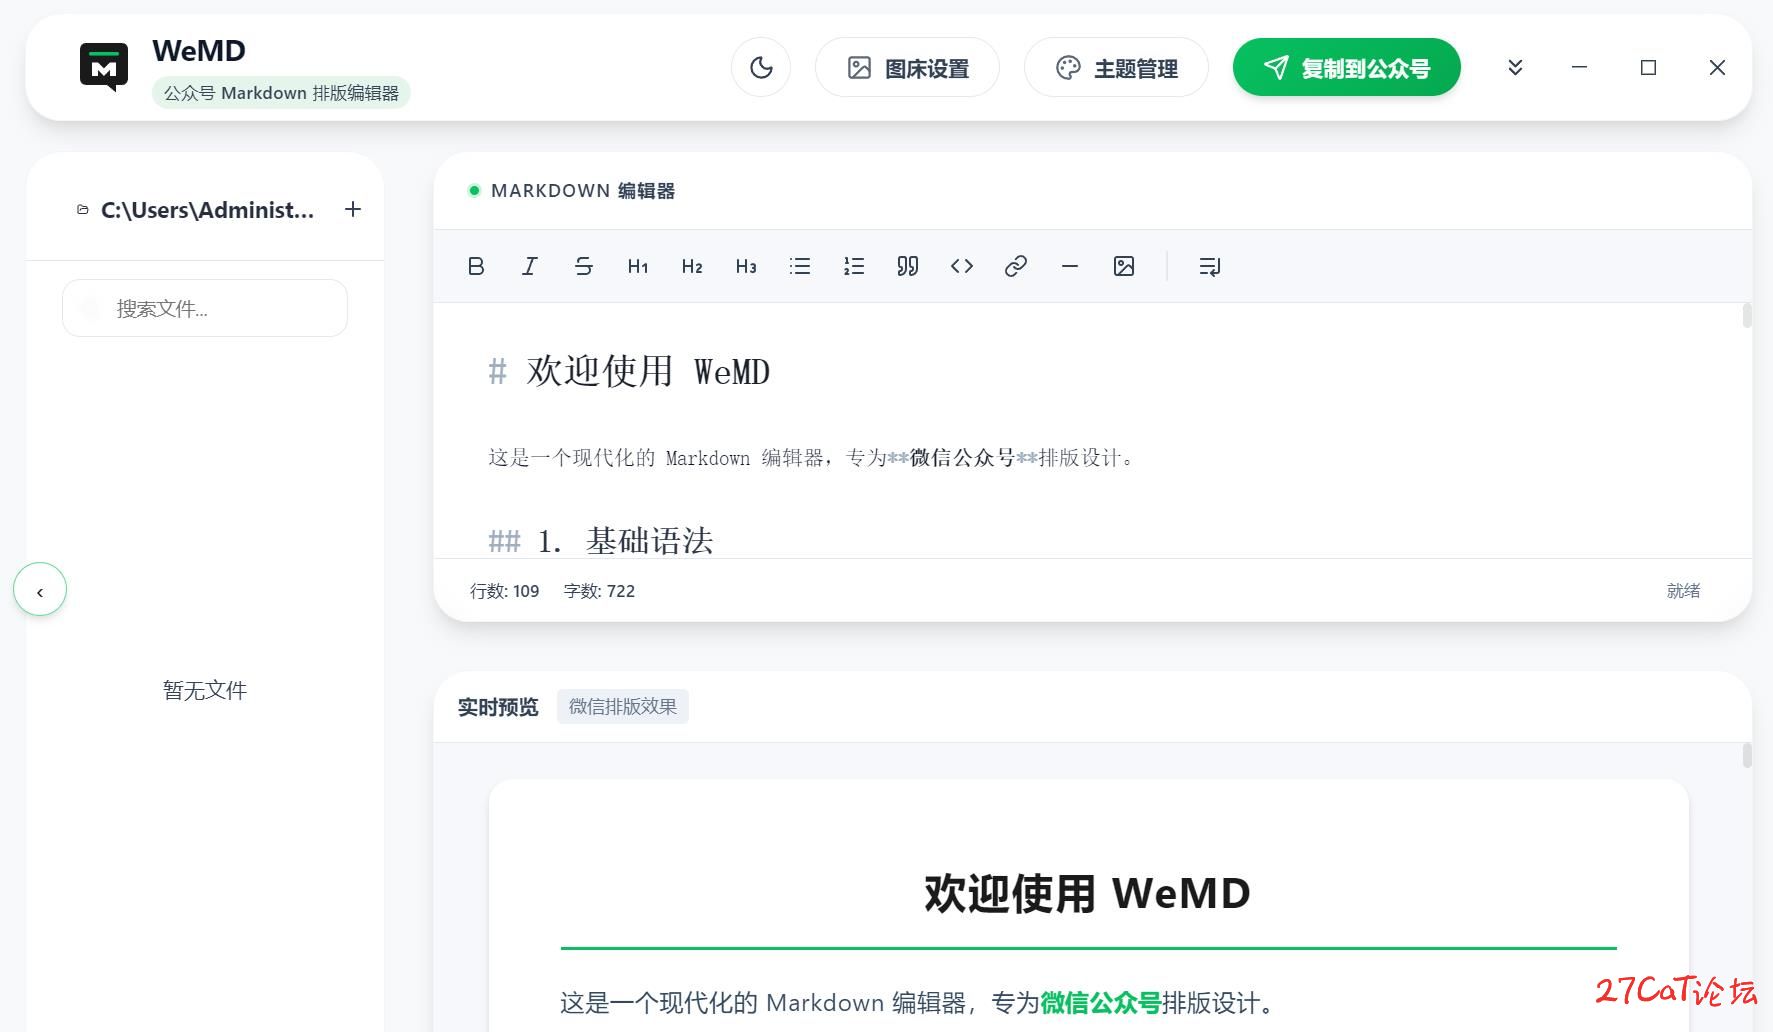Screen dimensions: 1773x1032
Task: Minimize the WeMD window
Action: click(x=1579, y=67)
